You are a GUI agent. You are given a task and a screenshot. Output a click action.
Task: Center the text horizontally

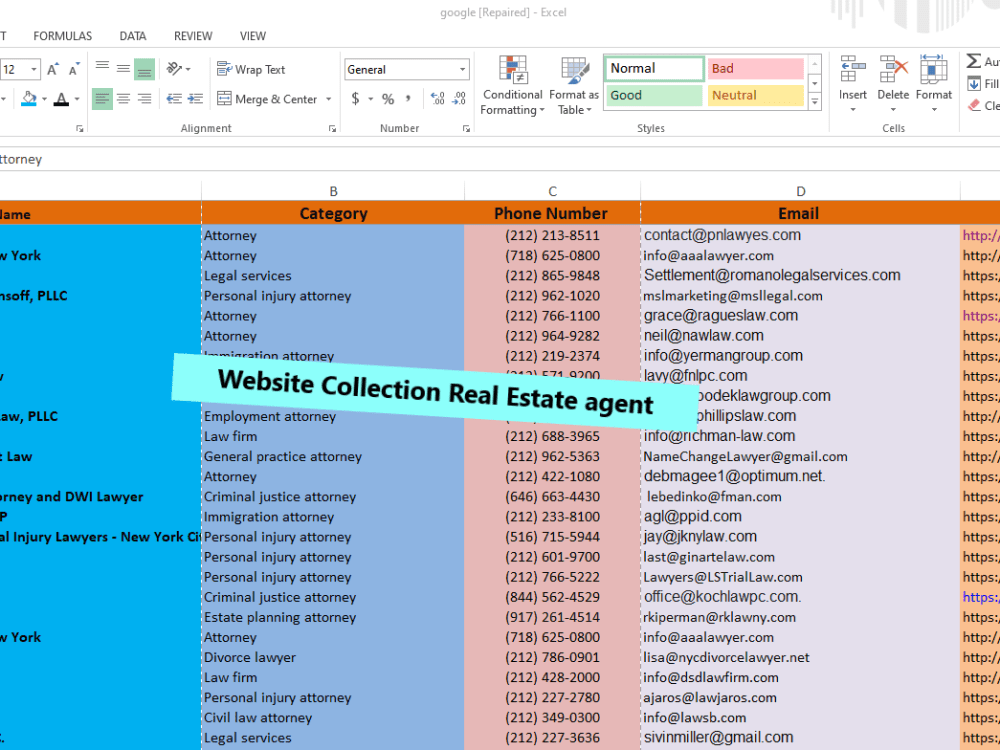point(123,99)
